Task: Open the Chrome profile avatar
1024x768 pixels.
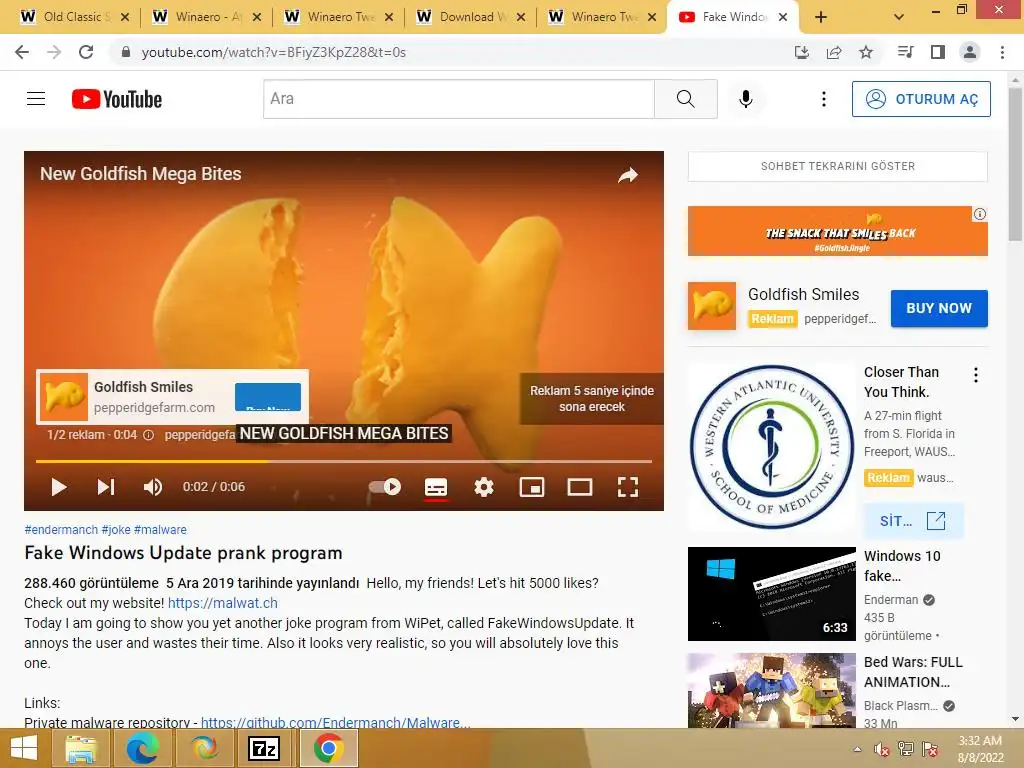Action: tap(970, 52)
